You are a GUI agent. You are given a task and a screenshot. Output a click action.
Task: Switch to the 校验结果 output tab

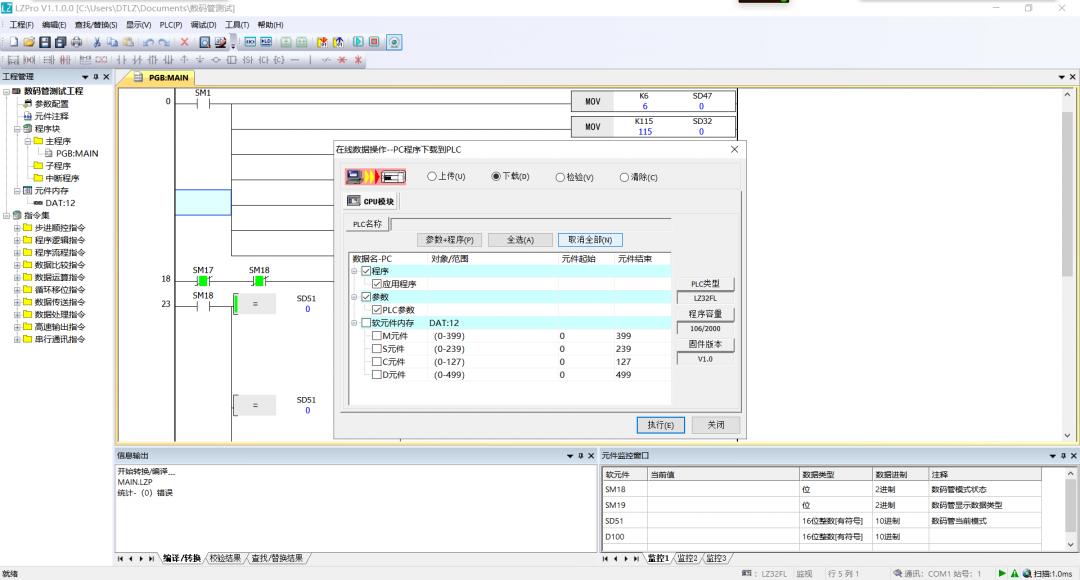[225, 558]
